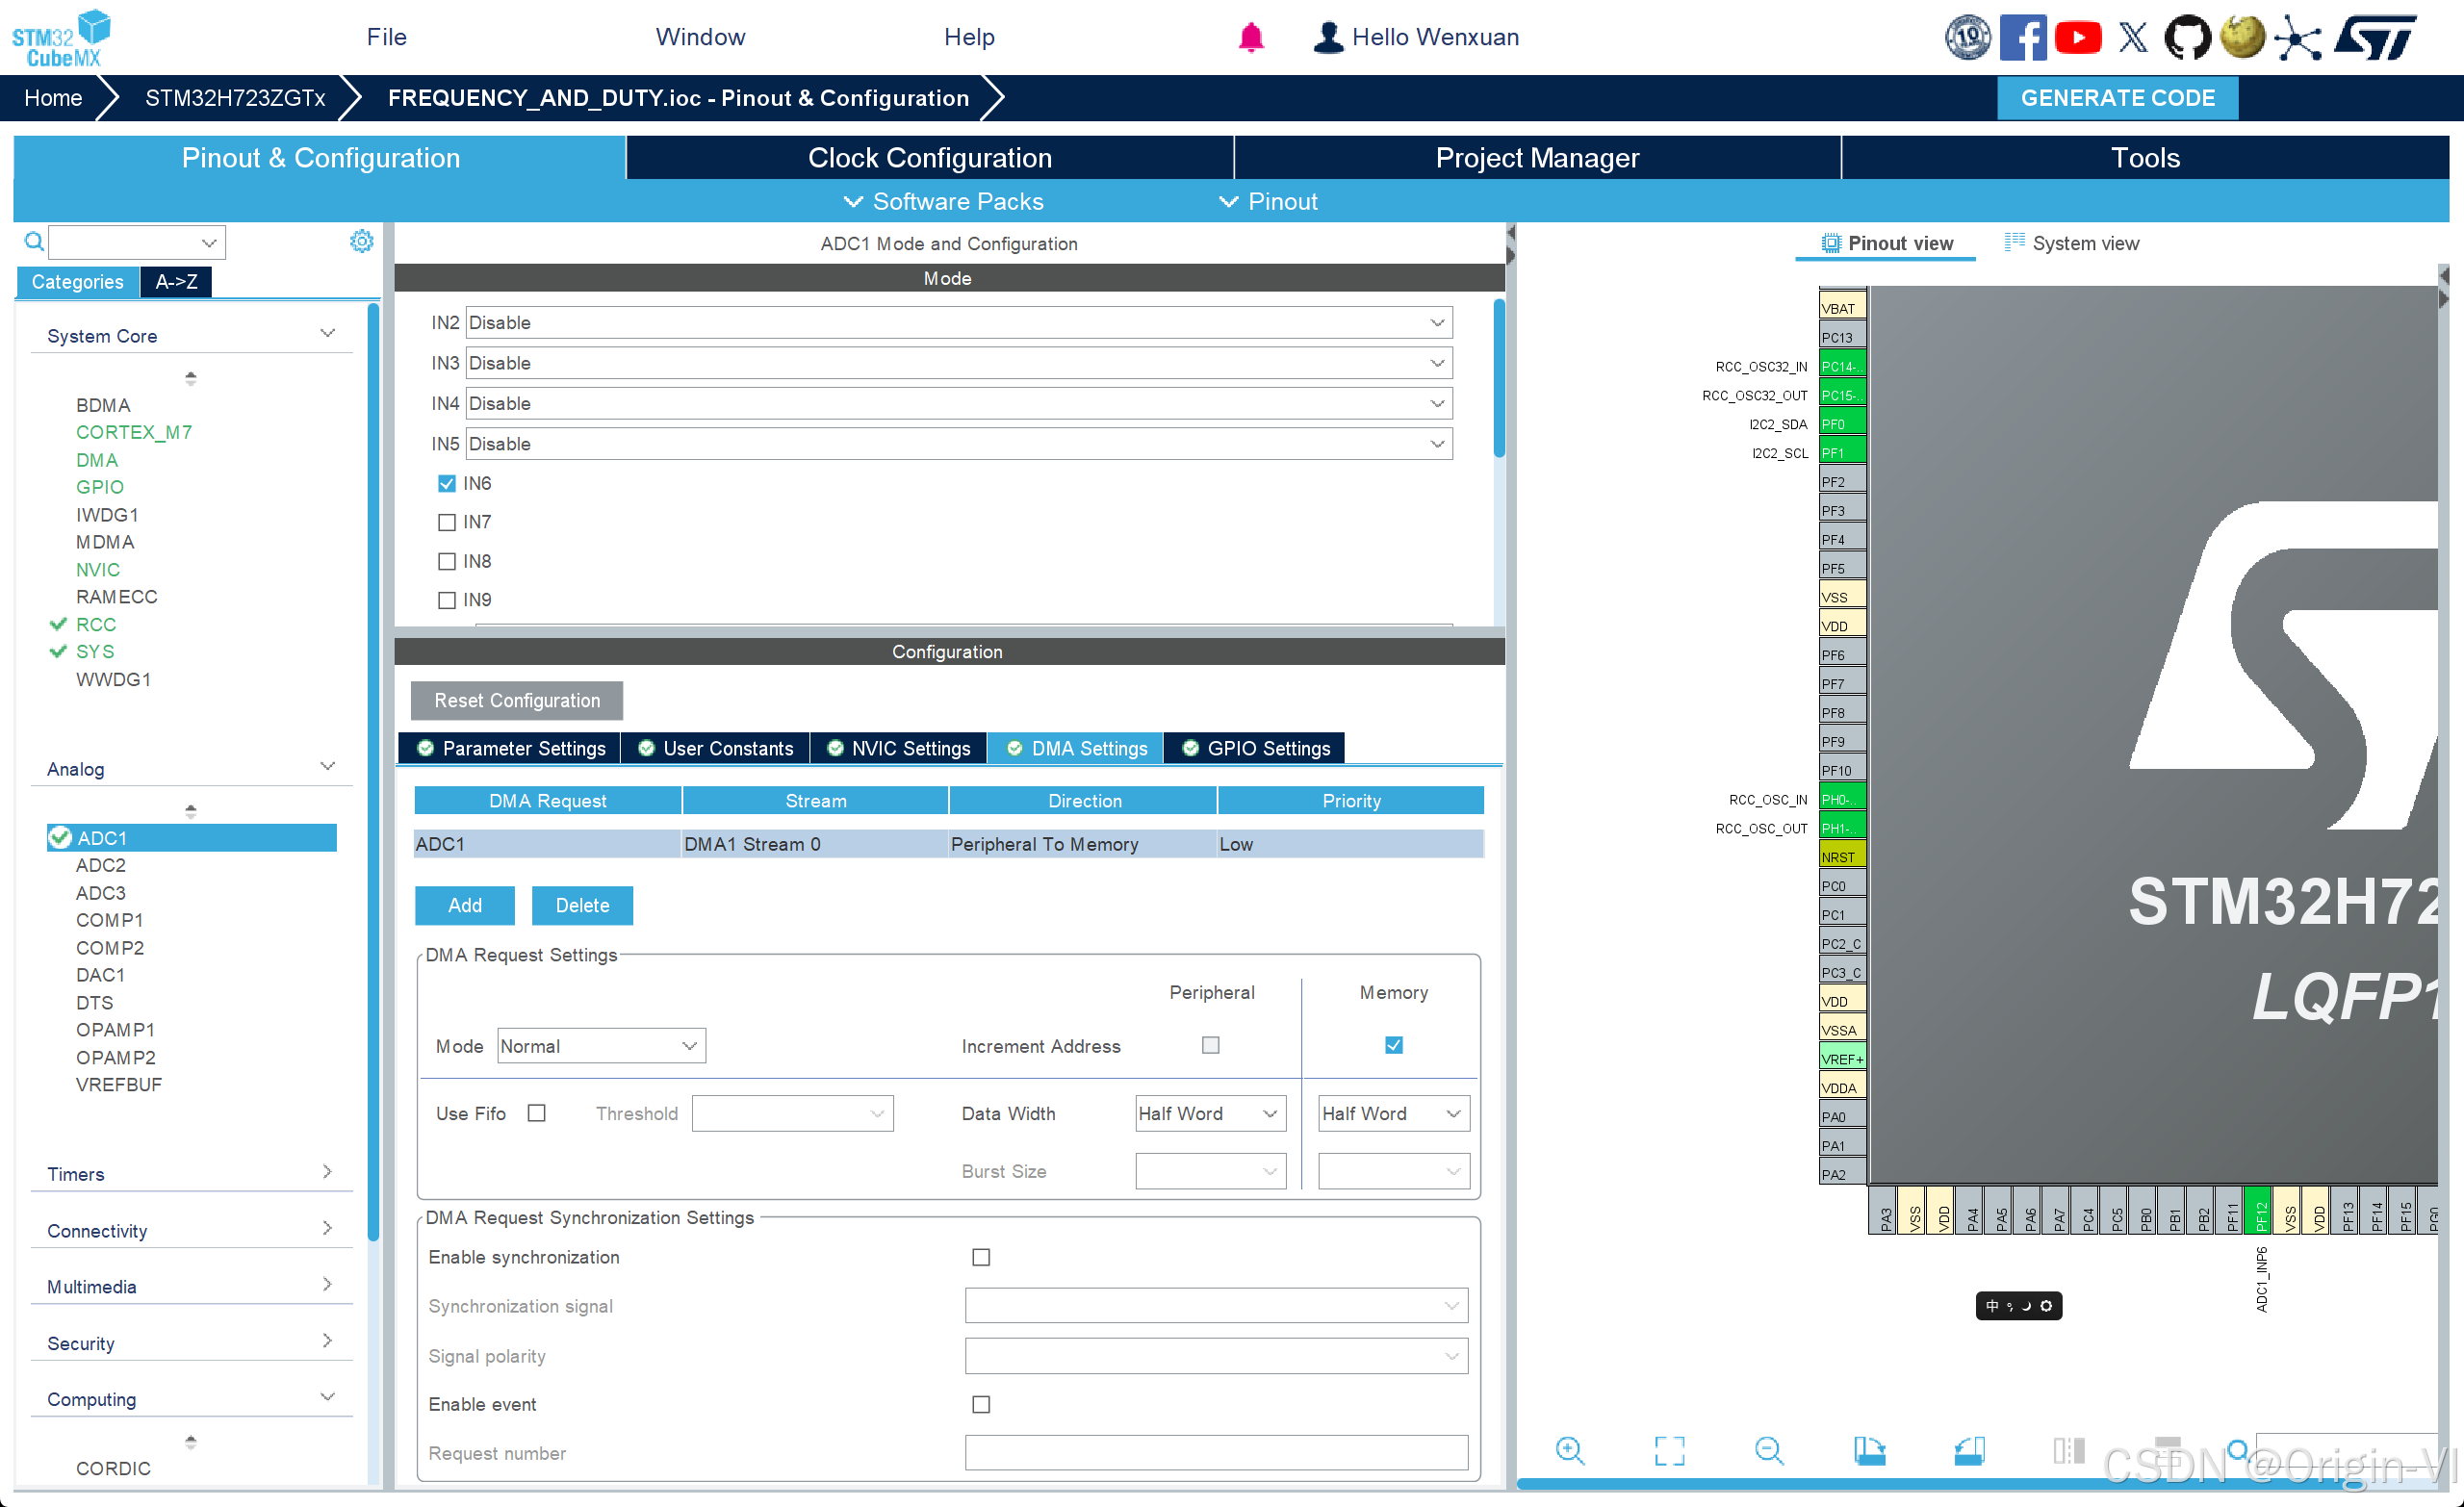Image resolution: width=2464 pixels, height=1507 pixels.
Task: Open the NVIC Settings tab
Action: pos(899,748)
